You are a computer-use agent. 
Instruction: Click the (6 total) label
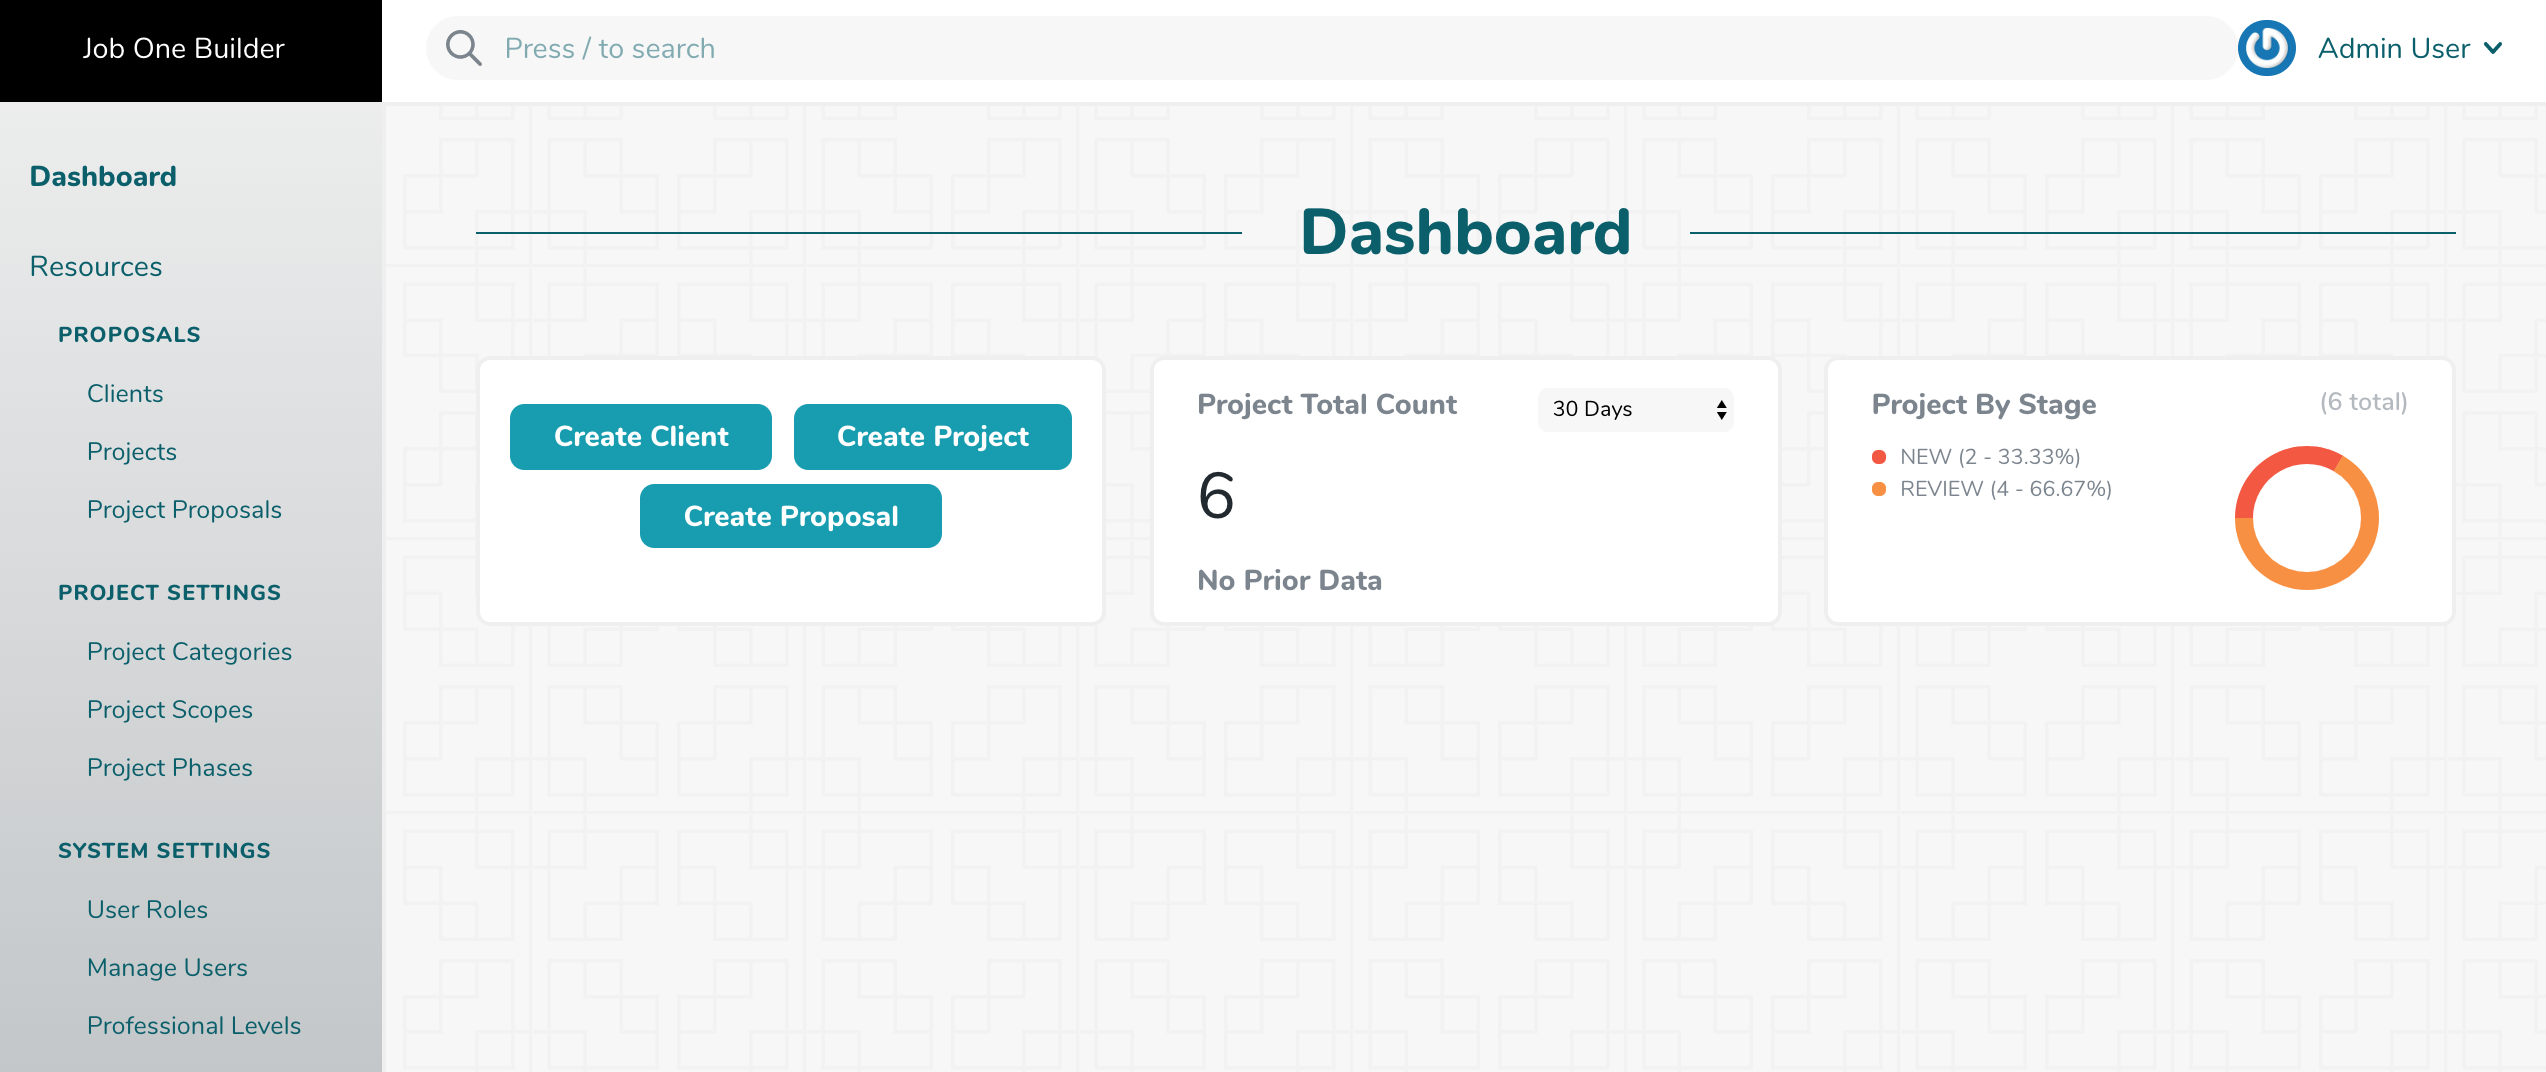tap(2364, 402)
